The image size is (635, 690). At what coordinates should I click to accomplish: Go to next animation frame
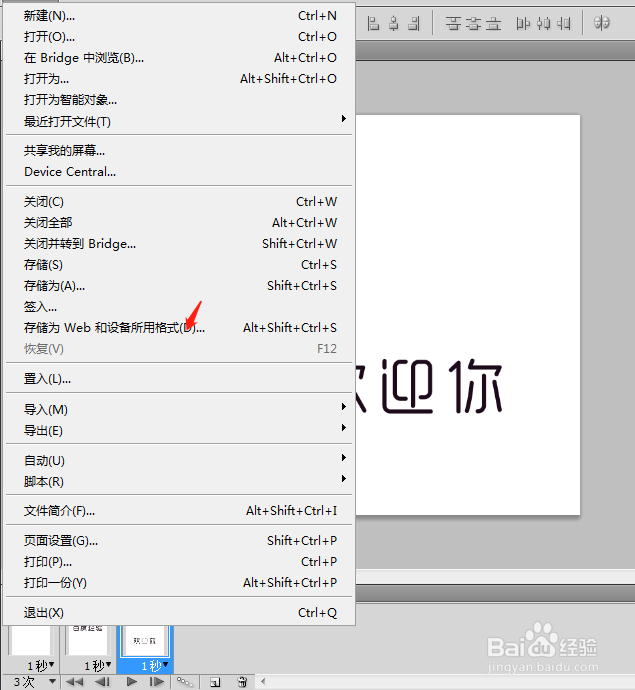point(156,682)
